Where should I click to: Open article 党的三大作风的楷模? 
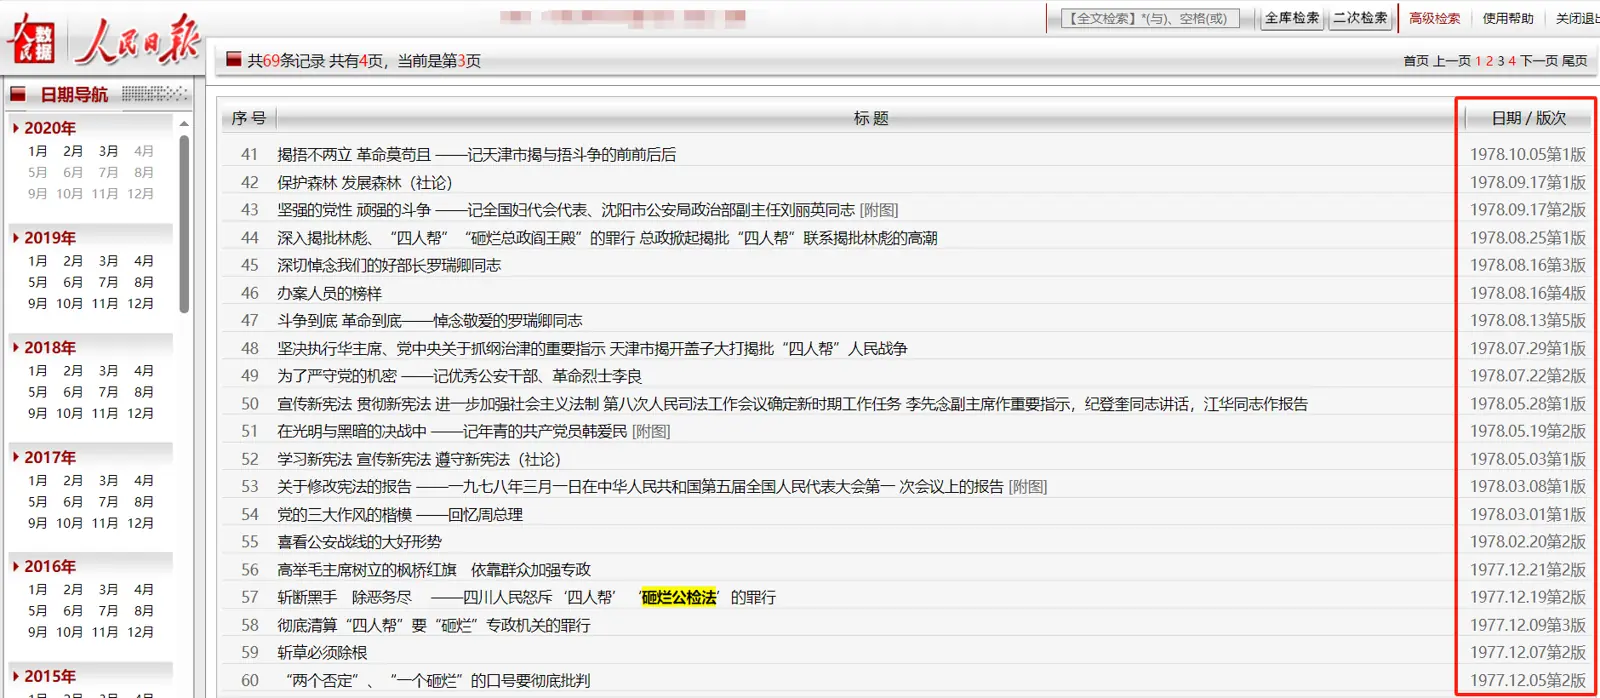pyautogui.click(x=400, y=515)
